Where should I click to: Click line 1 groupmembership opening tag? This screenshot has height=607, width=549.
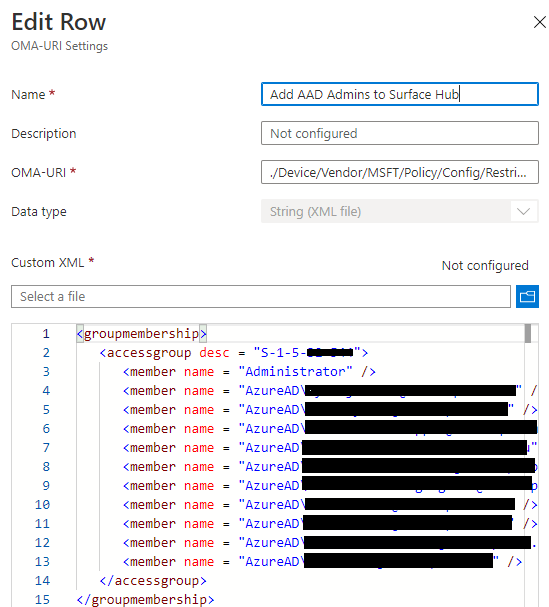point(141,334)
